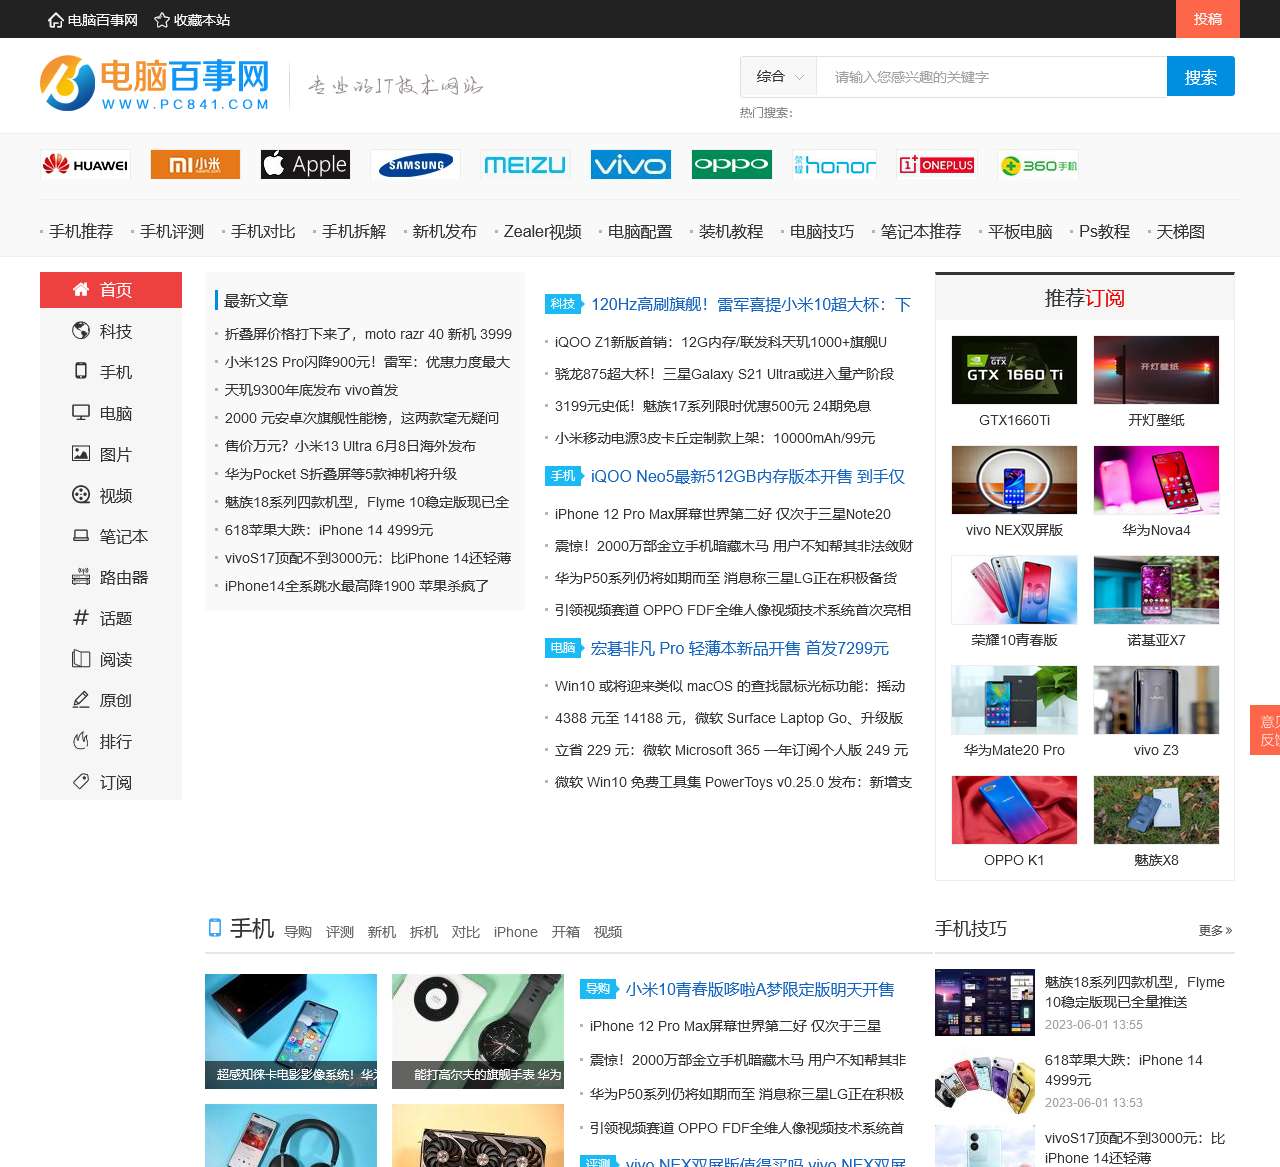Open article 618苹果大跌：iPhone 14 4999元 in 最新文章

[x=329, y=530]
